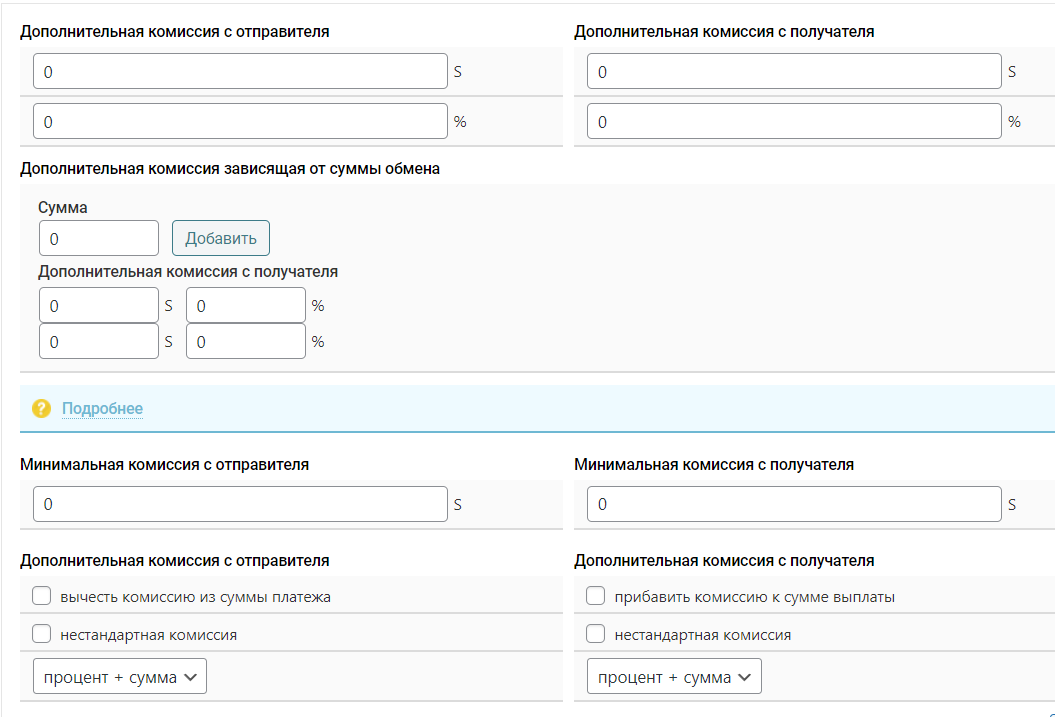Click the yellow question mark help icon

point(41,409)
